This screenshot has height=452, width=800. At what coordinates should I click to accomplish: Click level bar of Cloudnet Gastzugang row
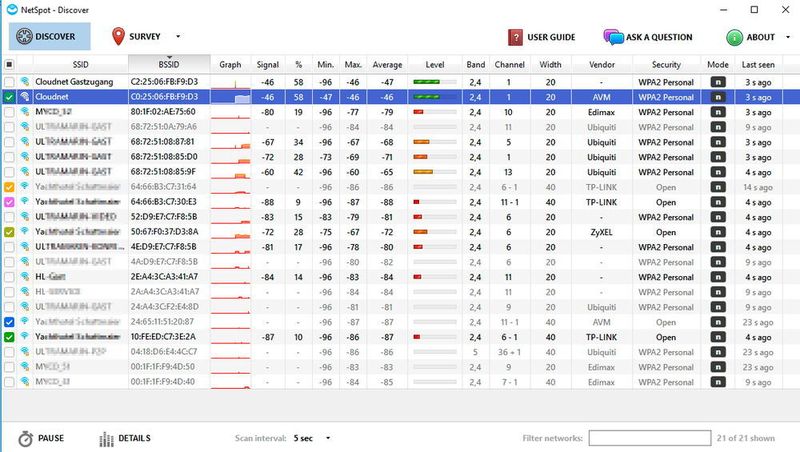point(435,82)
